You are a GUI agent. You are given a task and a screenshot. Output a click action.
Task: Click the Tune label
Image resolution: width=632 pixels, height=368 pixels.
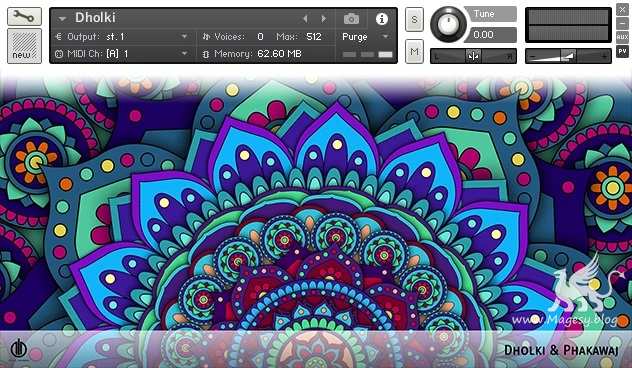tap(484, 14)
